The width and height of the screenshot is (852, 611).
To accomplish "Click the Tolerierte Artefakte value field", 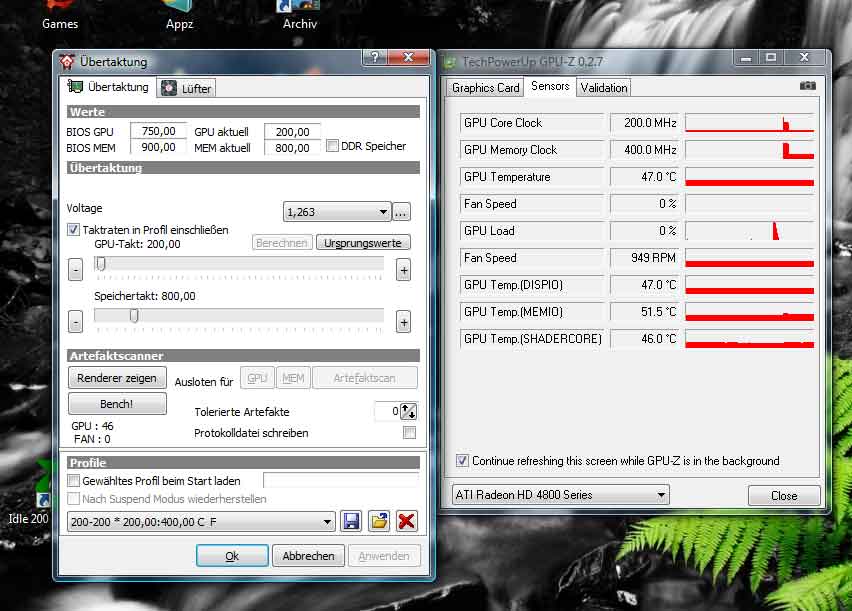I will [x=387, y=412].
